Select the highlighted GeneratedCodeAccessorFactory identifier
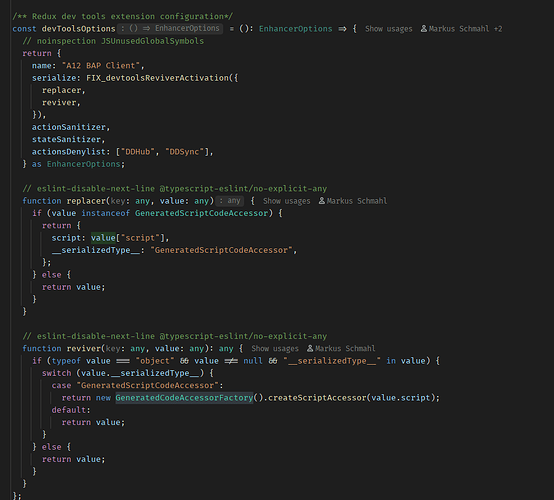The image size is (554, 500). pos(184,398)
